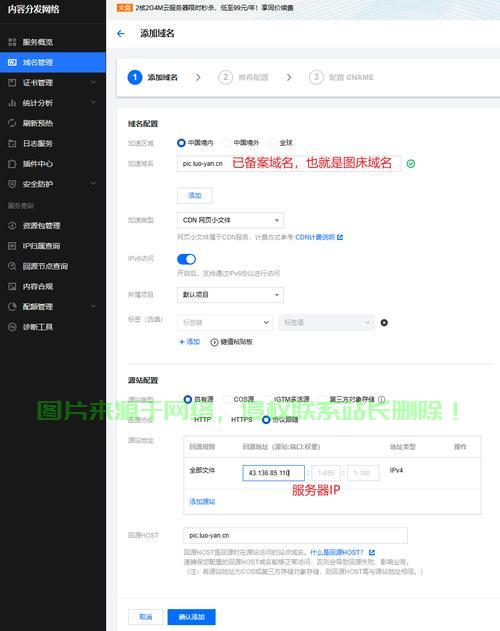Select 域名管理 in the sidebar
Screen dimensions: 500x631
tap(53, 62)
